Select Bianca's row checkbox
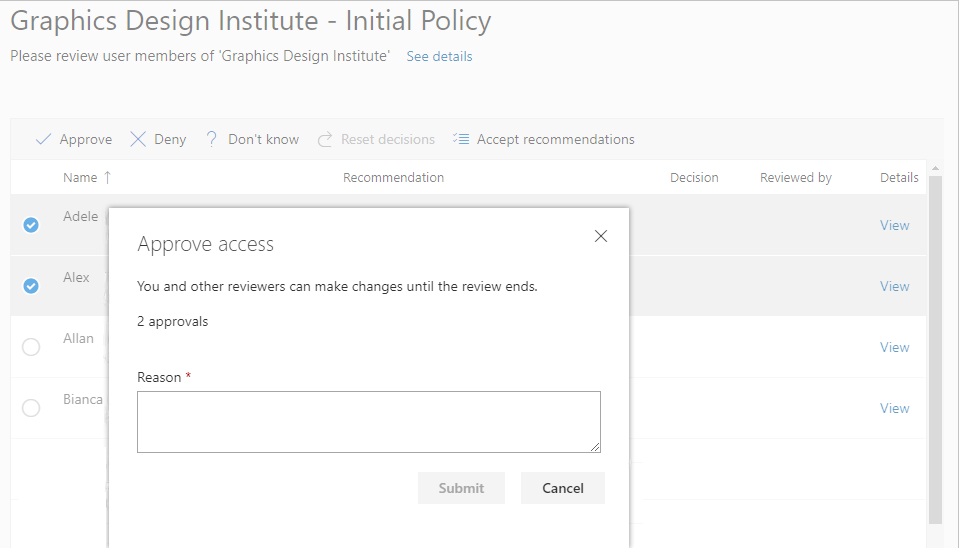The height and width of the screenshot is (548, 959). coord(31,408)
